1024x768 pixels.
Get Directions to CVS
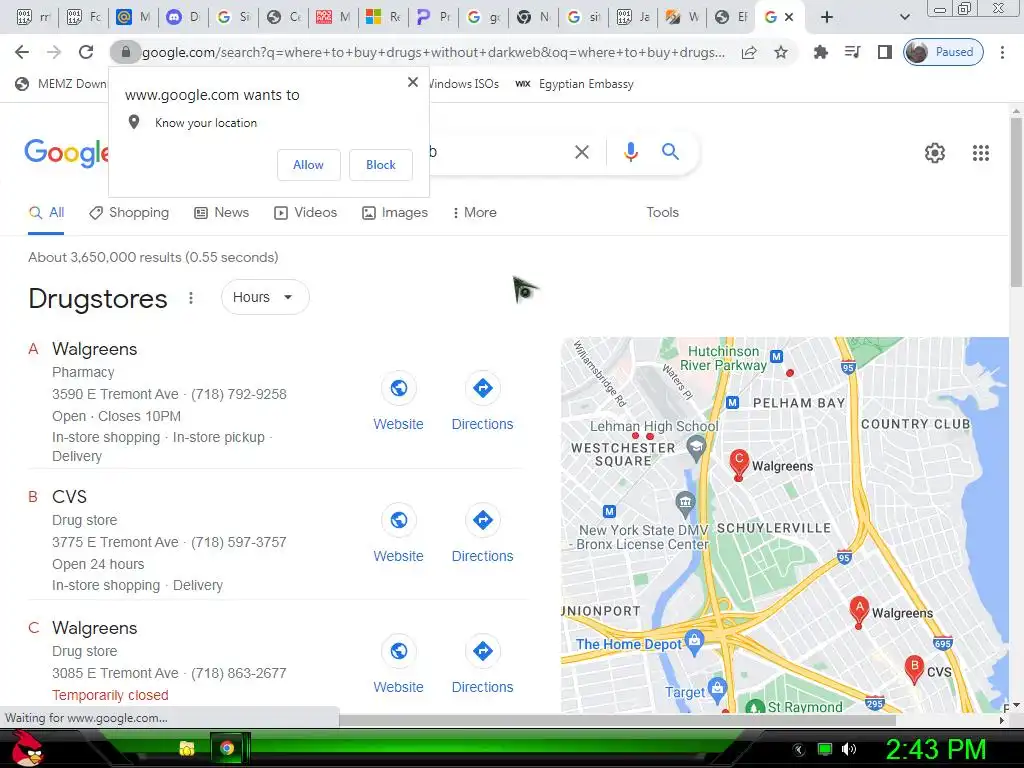coord(483,534)
